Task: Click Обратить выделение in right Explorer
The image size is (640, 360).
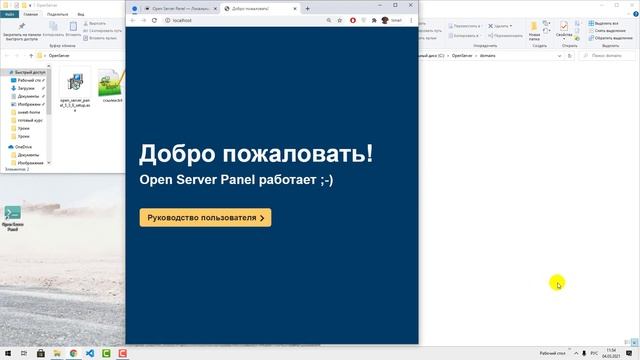Action: (x=610, y=38)
